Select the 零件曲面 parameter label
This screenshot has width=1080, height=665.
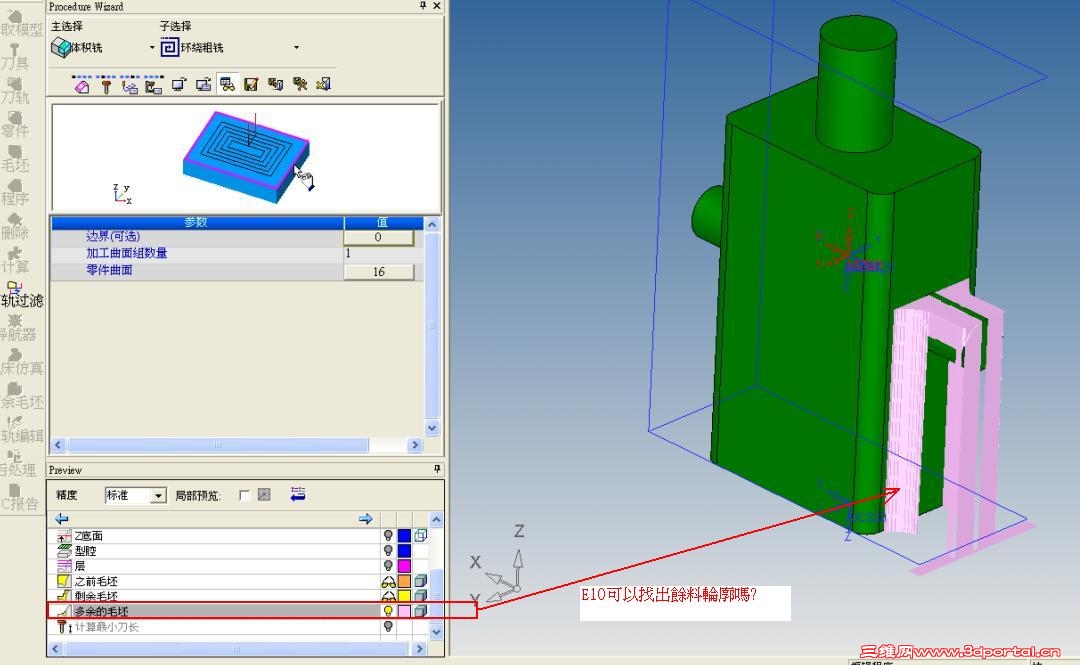point(110,270)
